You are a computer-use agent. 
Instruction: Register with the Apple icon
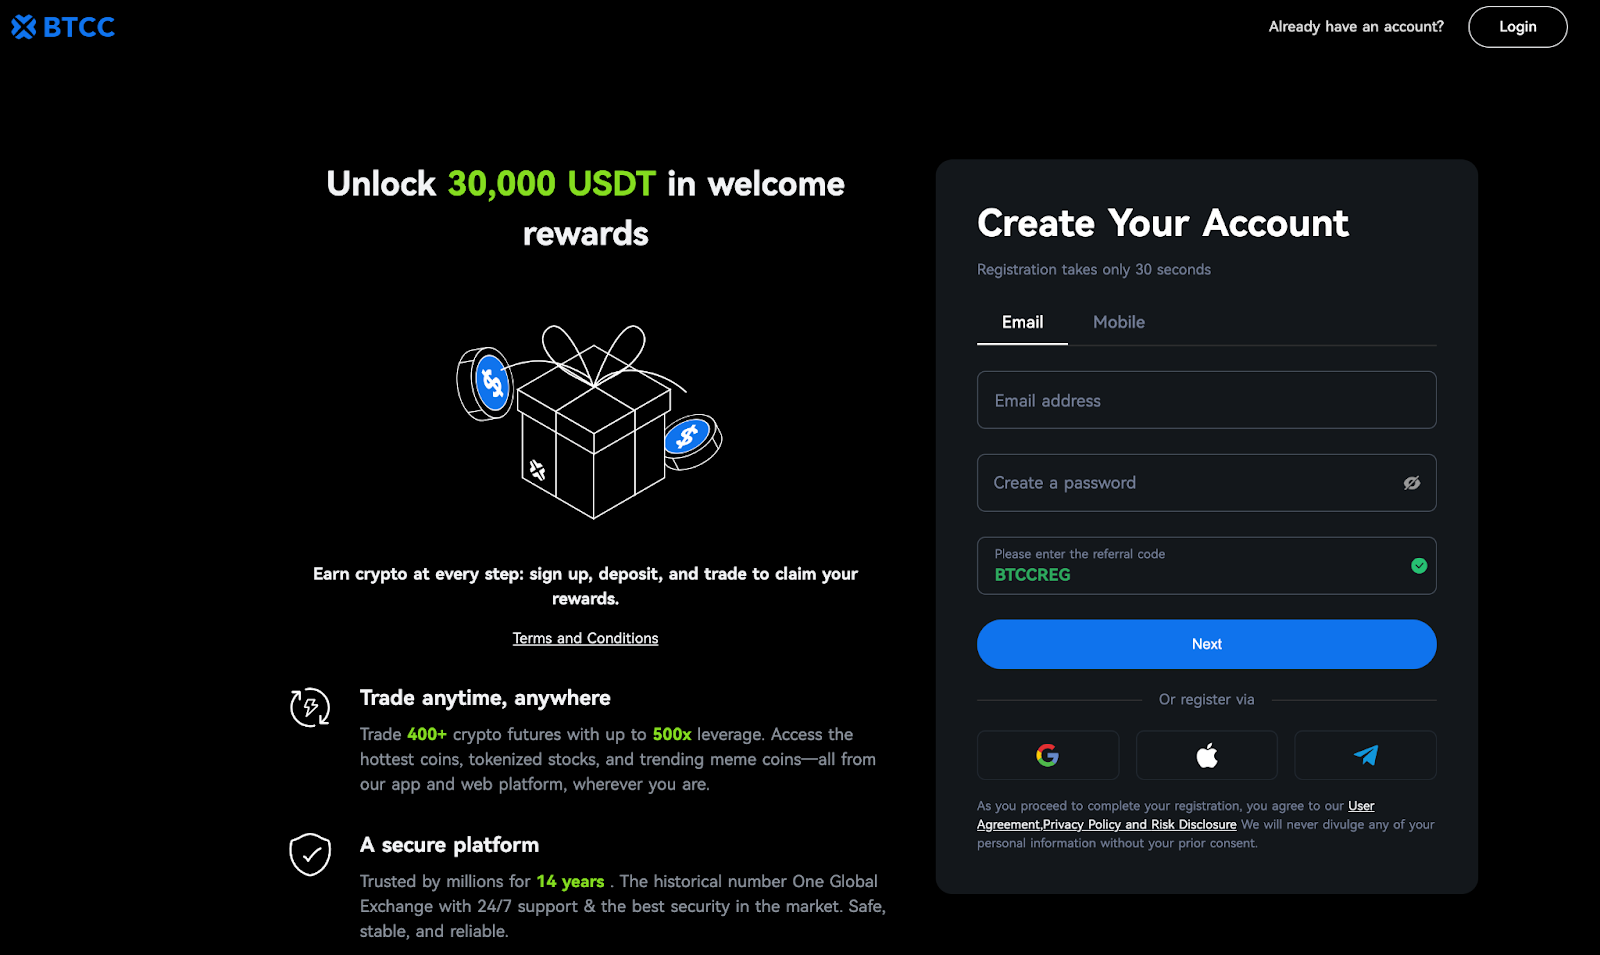point(1207,755)
